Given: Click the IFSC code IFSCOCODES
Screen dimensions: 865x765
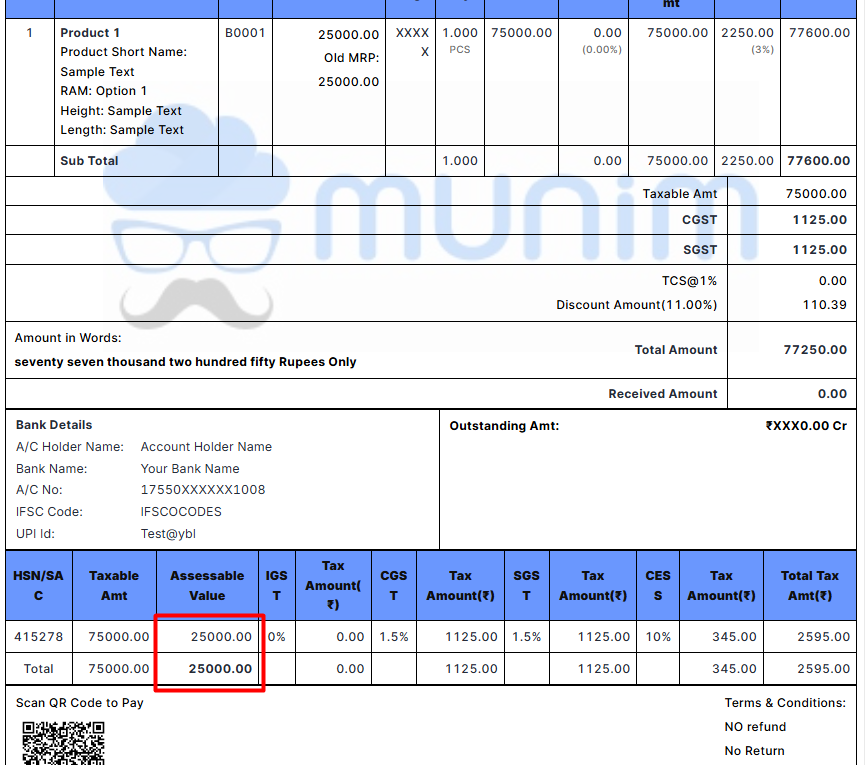Looking at the screenshot, I should tap(181, 512).
